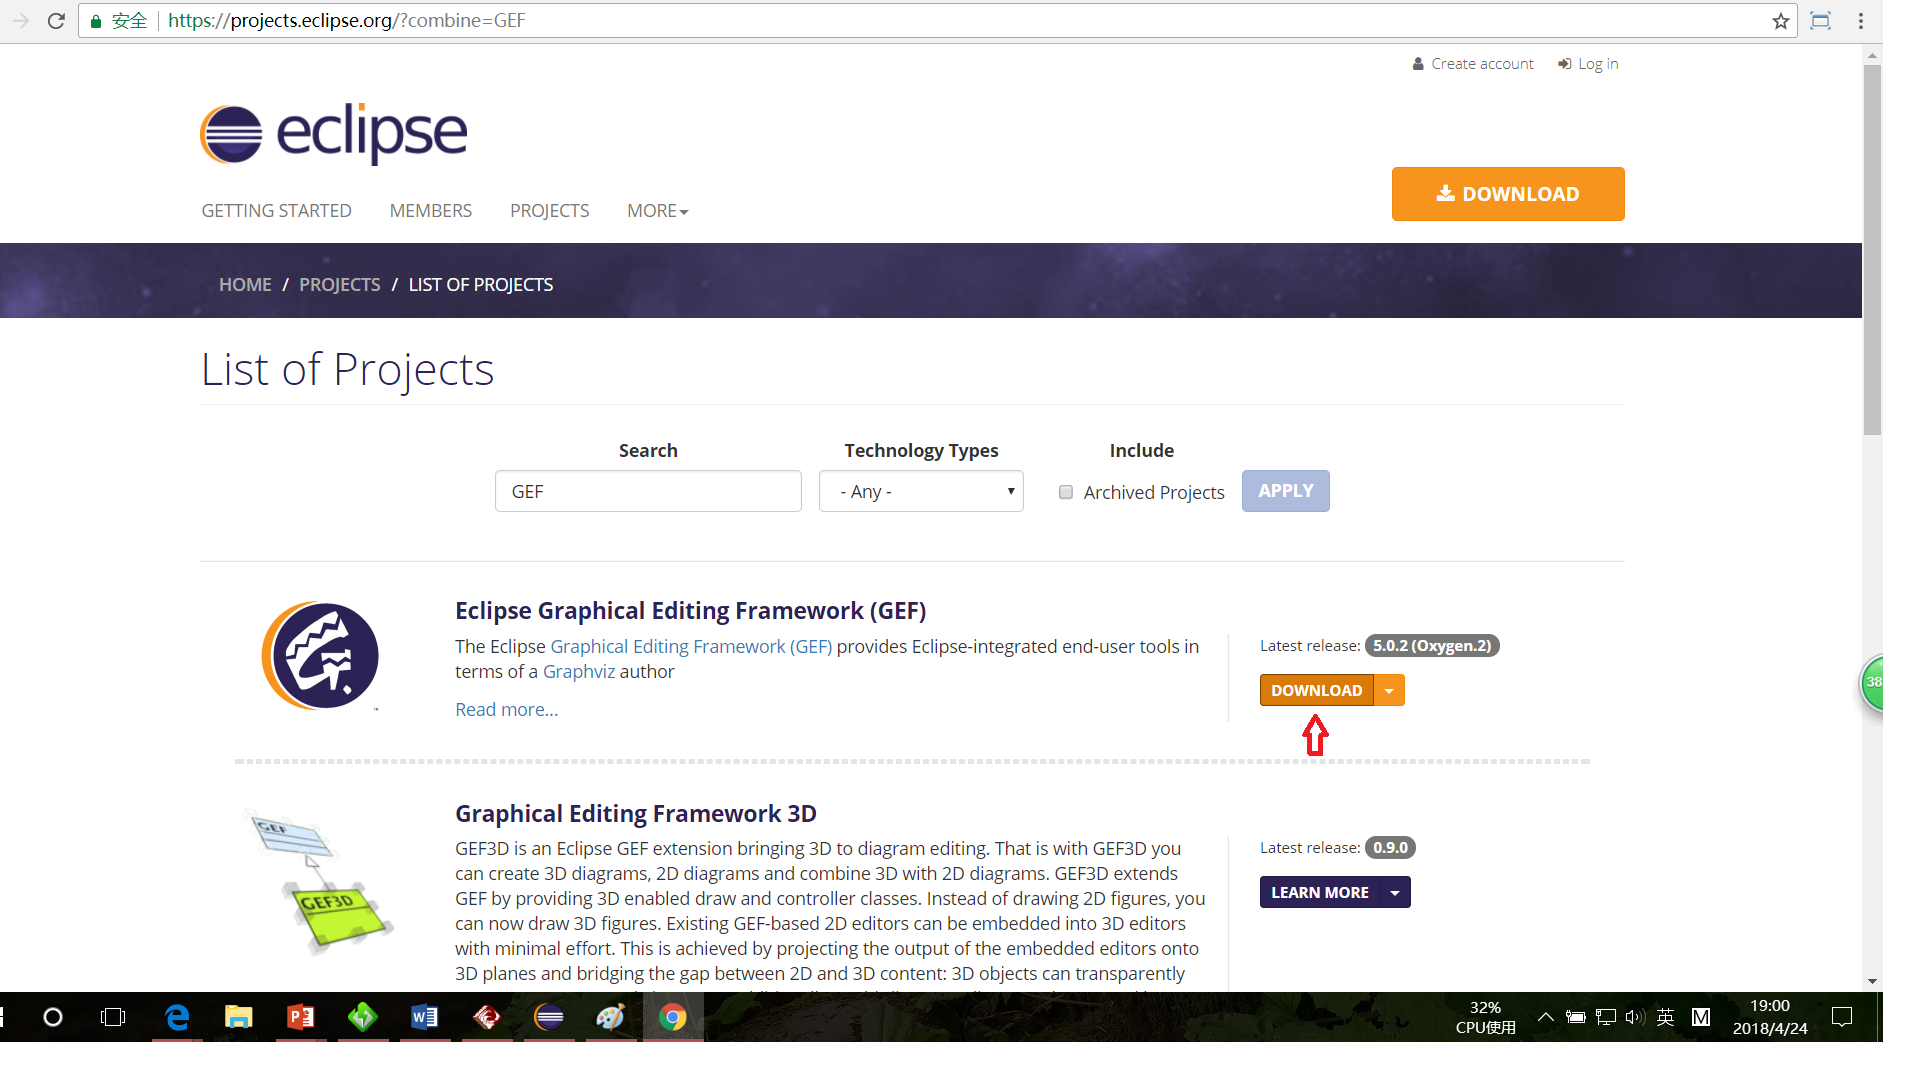Click the Search field containing GEF
This screenshot has width=1920, height=1080.
pyautogui.click(x=648, y=491)
